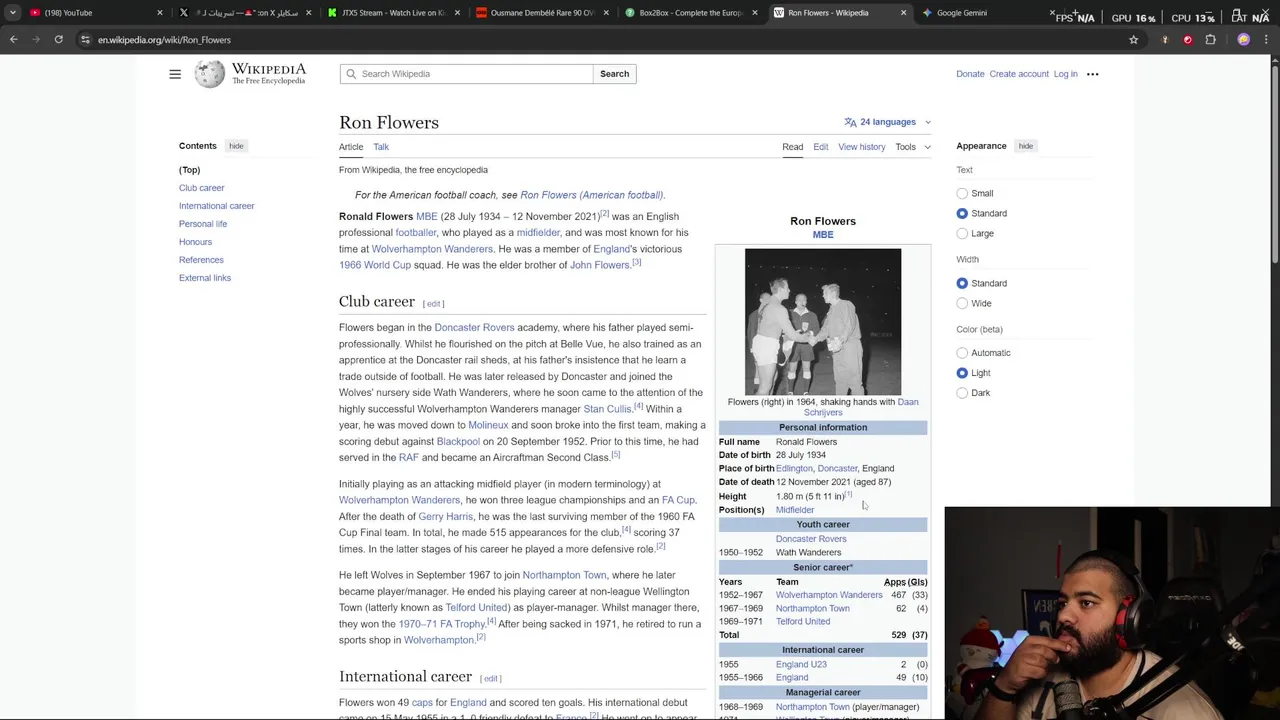
Task: Open the Chrome profile avatar
Action: (x=1243, y=40)
